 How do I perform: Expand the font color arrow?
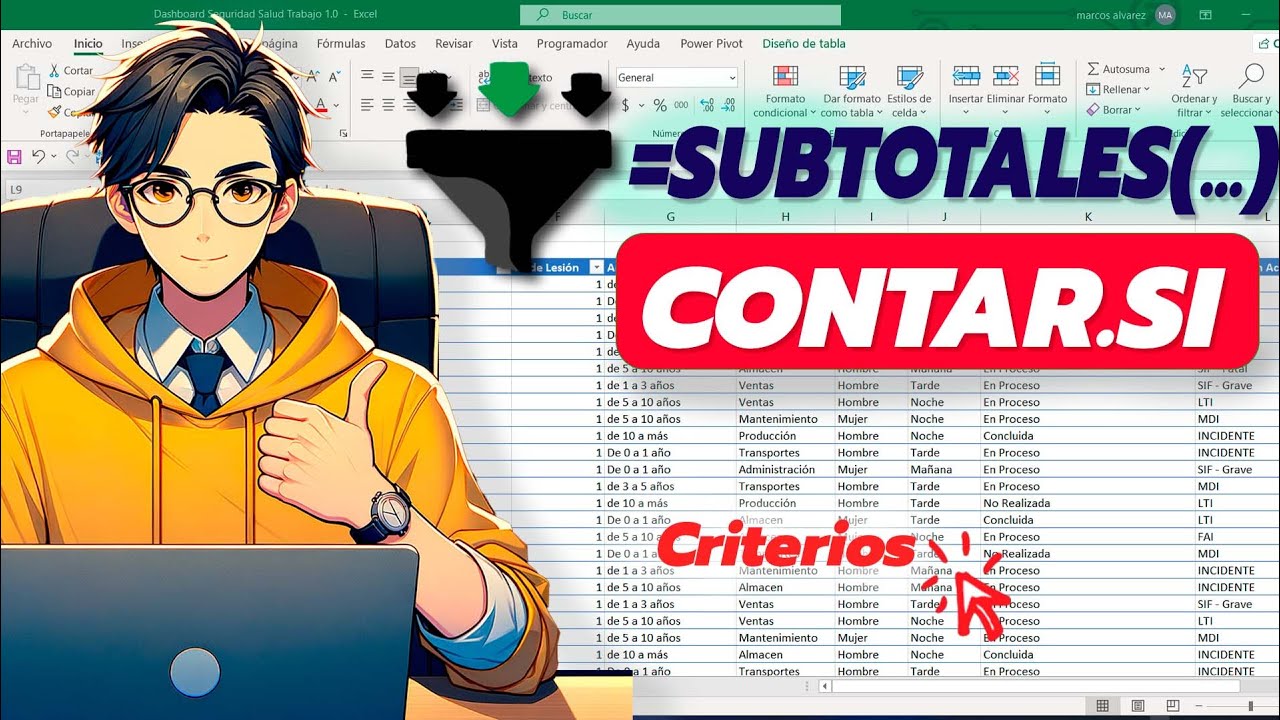tap(336, 105)
